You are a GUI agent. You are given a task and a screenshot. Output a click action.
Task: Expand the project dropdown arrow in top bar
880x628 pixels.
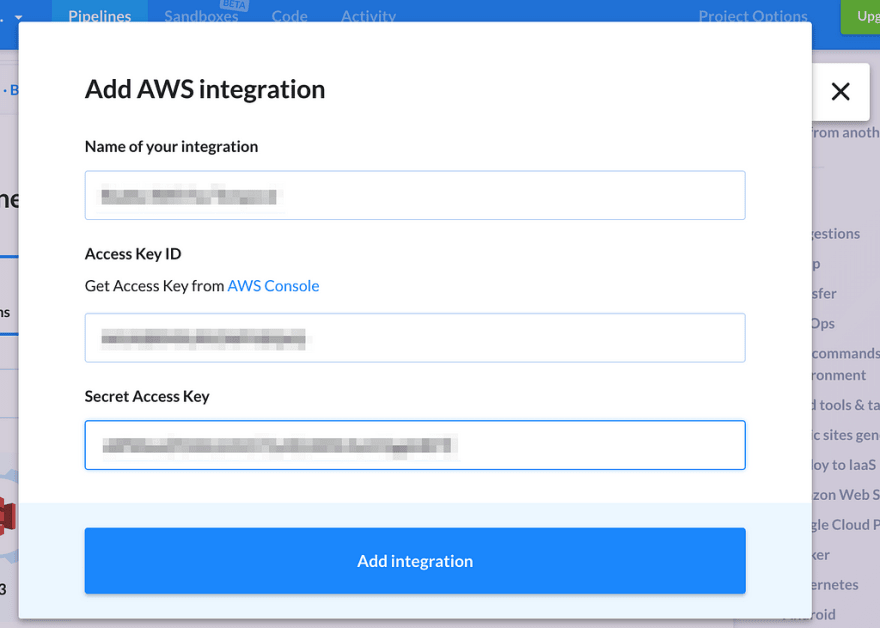(18, 17)
